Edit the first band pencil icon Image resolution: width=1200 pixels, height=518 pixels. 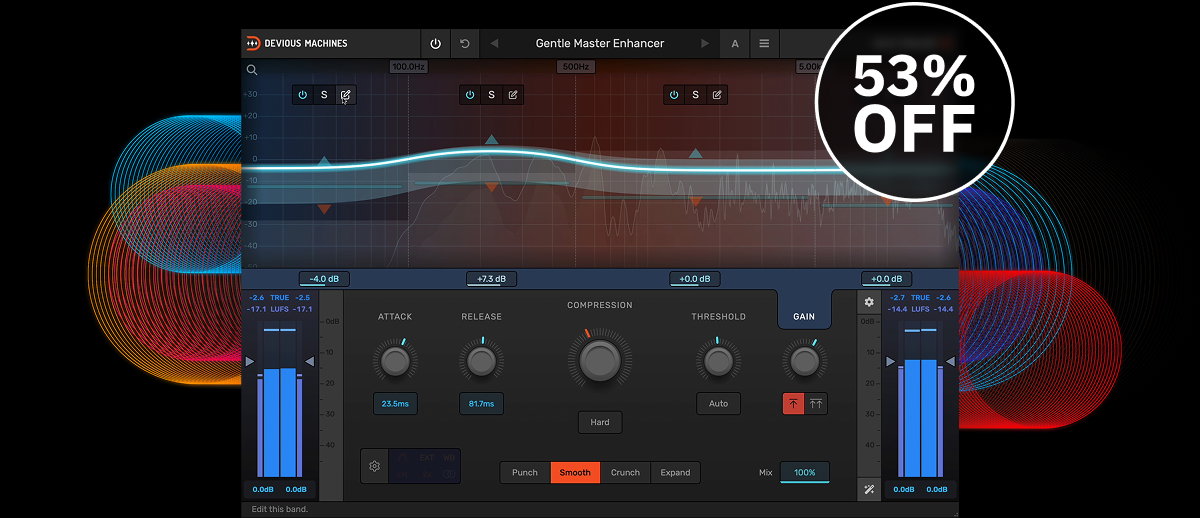click(x=345, y=95)
